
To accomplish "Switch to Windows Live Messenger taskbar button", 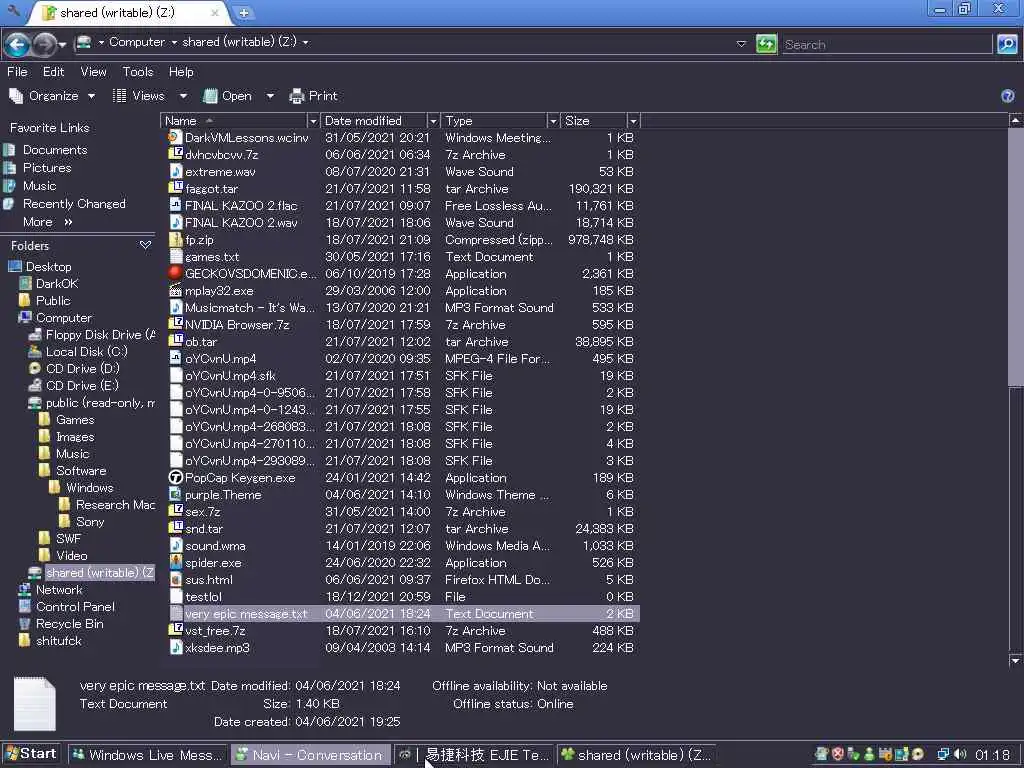I will pos(147,754).
